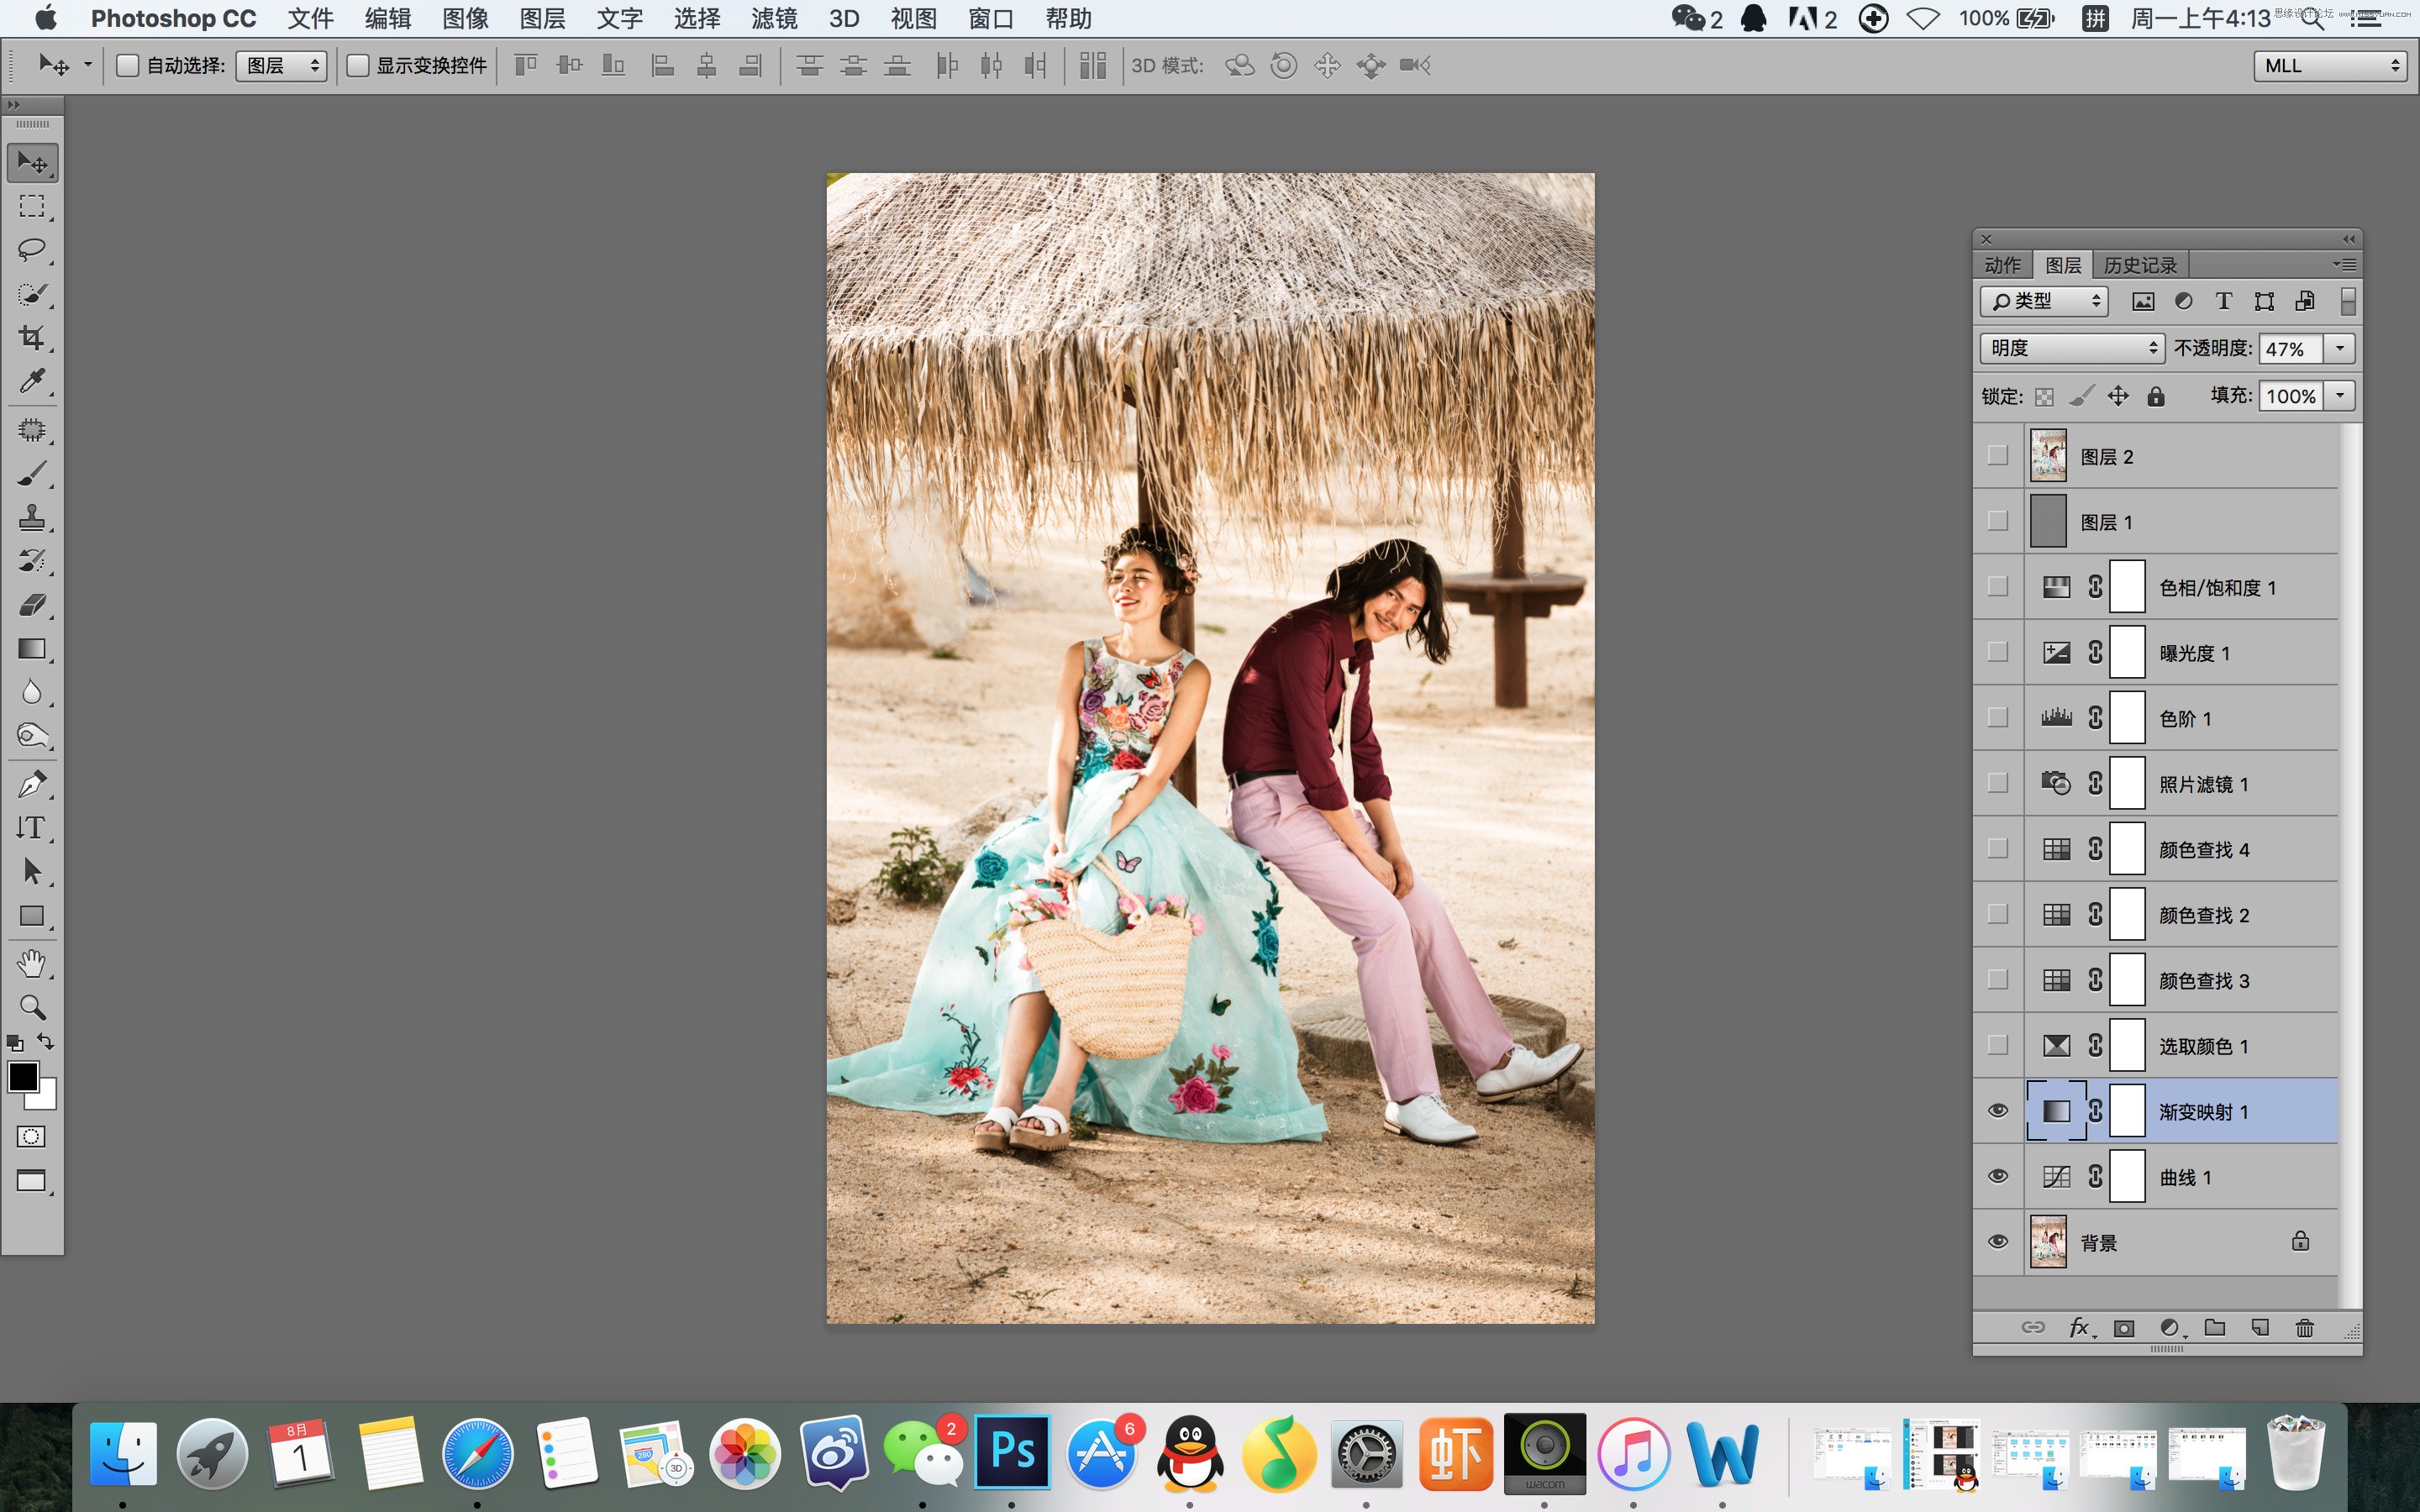Activate the Hand tool
This screenshot has height=1512, width=2420.
(x=32, y=963)
